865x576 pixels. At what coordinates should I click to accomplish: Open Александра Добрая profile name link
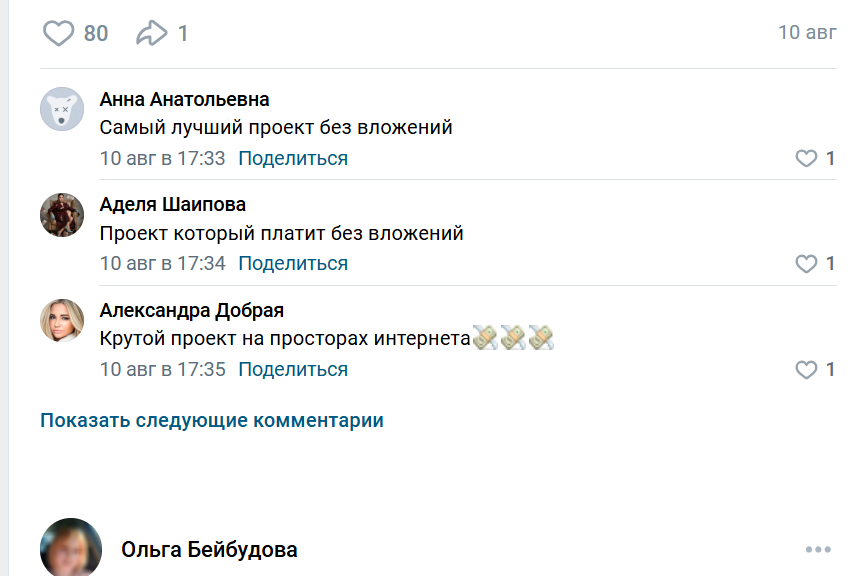(192, 311)
